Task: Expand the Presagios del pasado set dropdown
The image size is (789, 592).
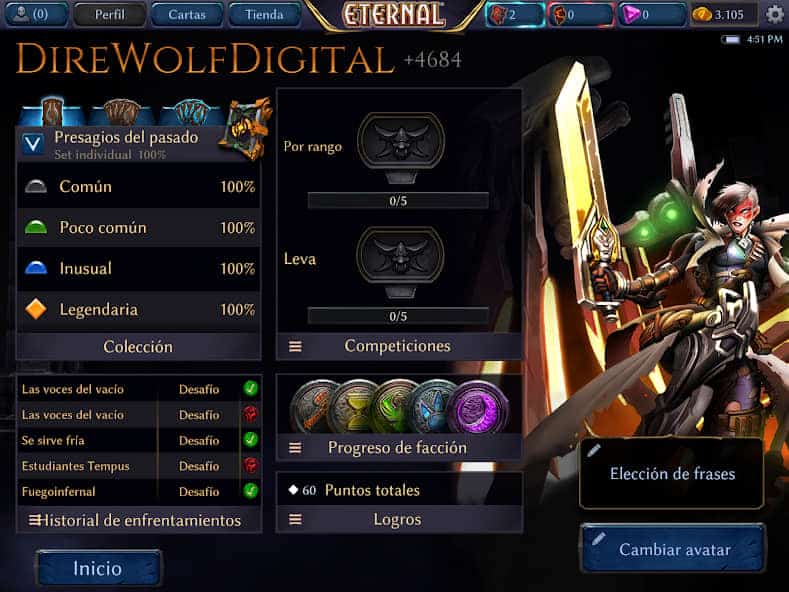Action: click(x=33, y=144)
